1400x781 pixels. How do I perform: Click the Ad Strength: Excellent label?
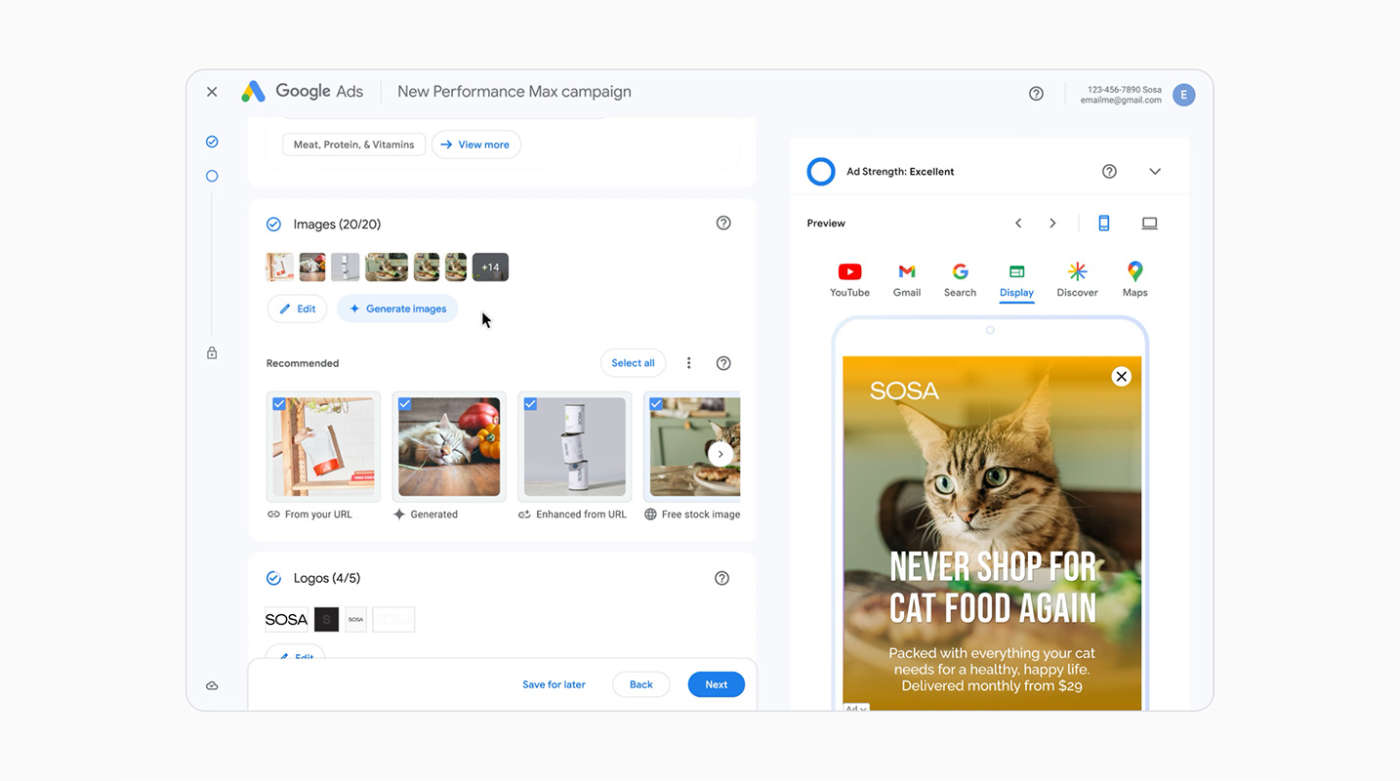[x=900, y=172]
